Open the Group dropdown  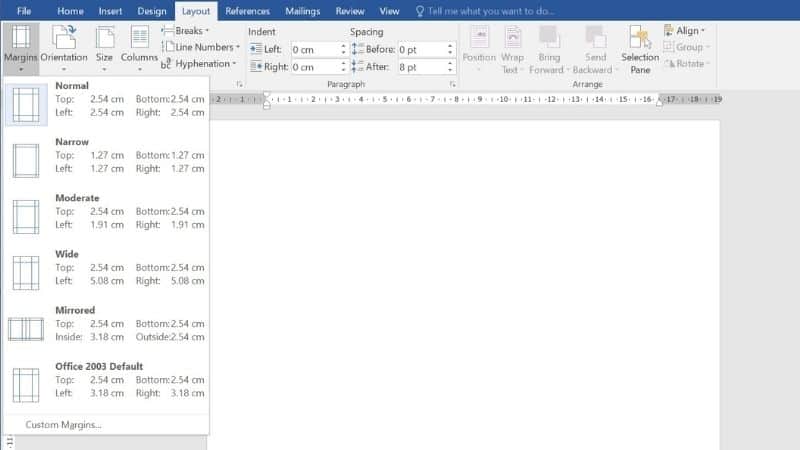(687, 47)
